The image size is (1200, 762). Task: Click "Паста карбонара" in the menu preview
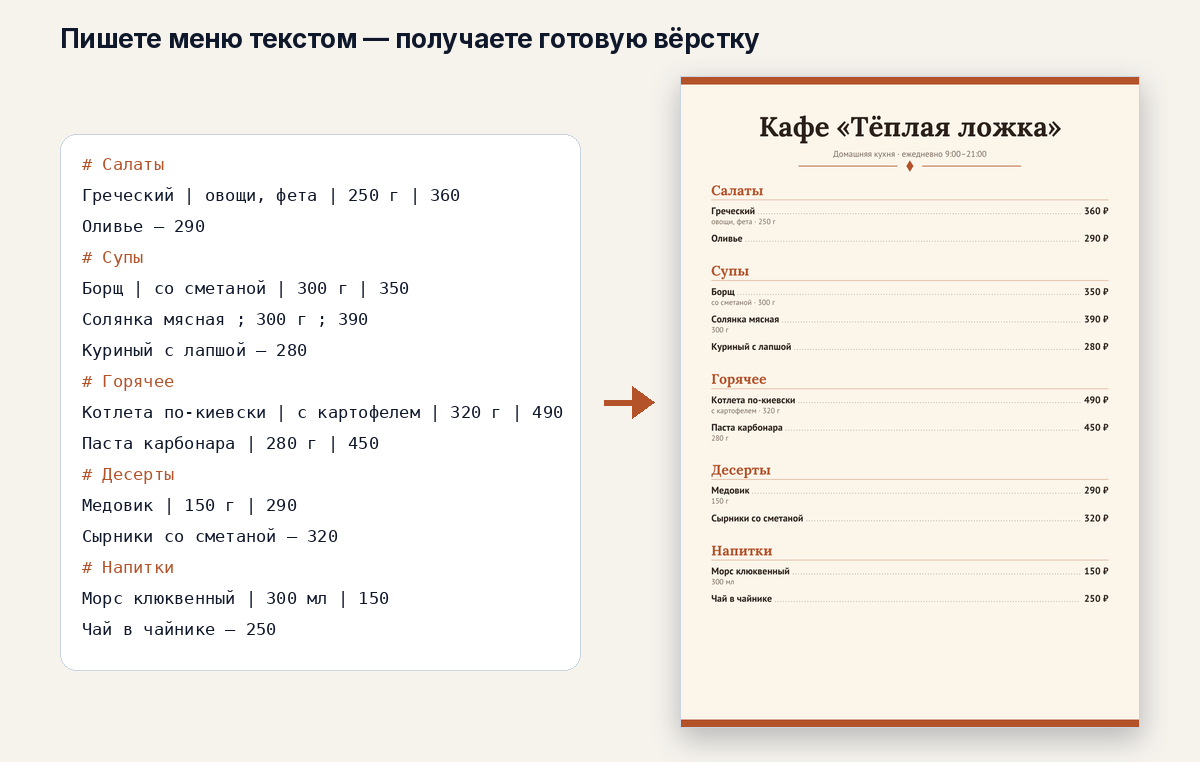tap(747, 427)
